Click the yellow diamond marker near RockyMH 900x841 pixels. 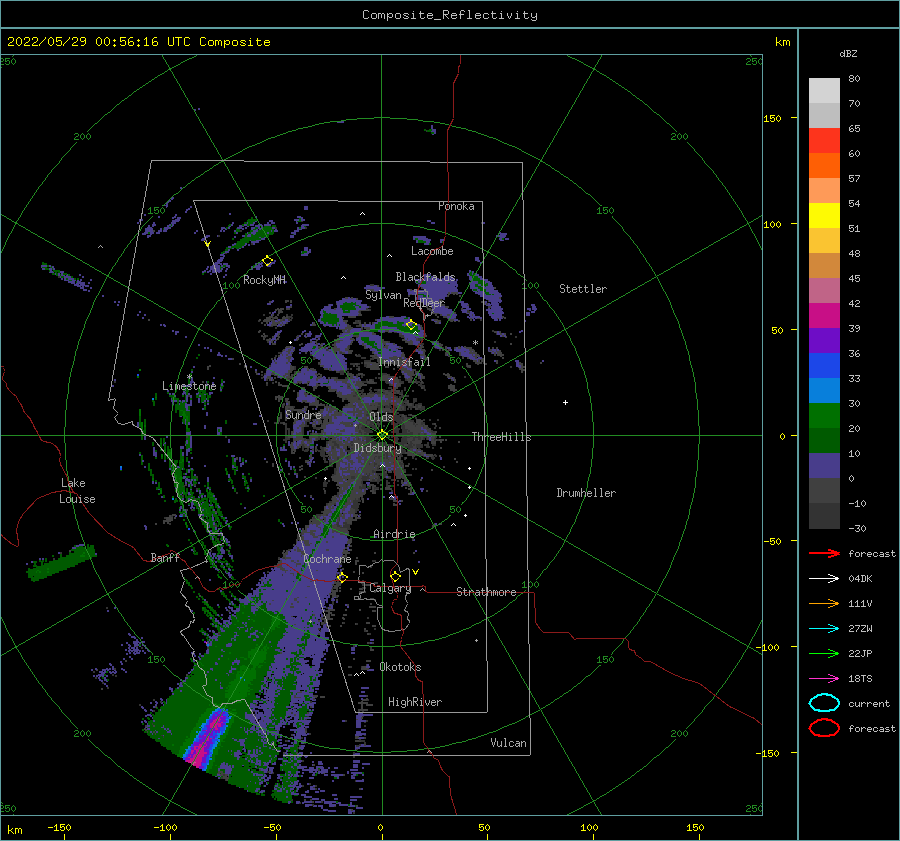[x=267, y=261]
